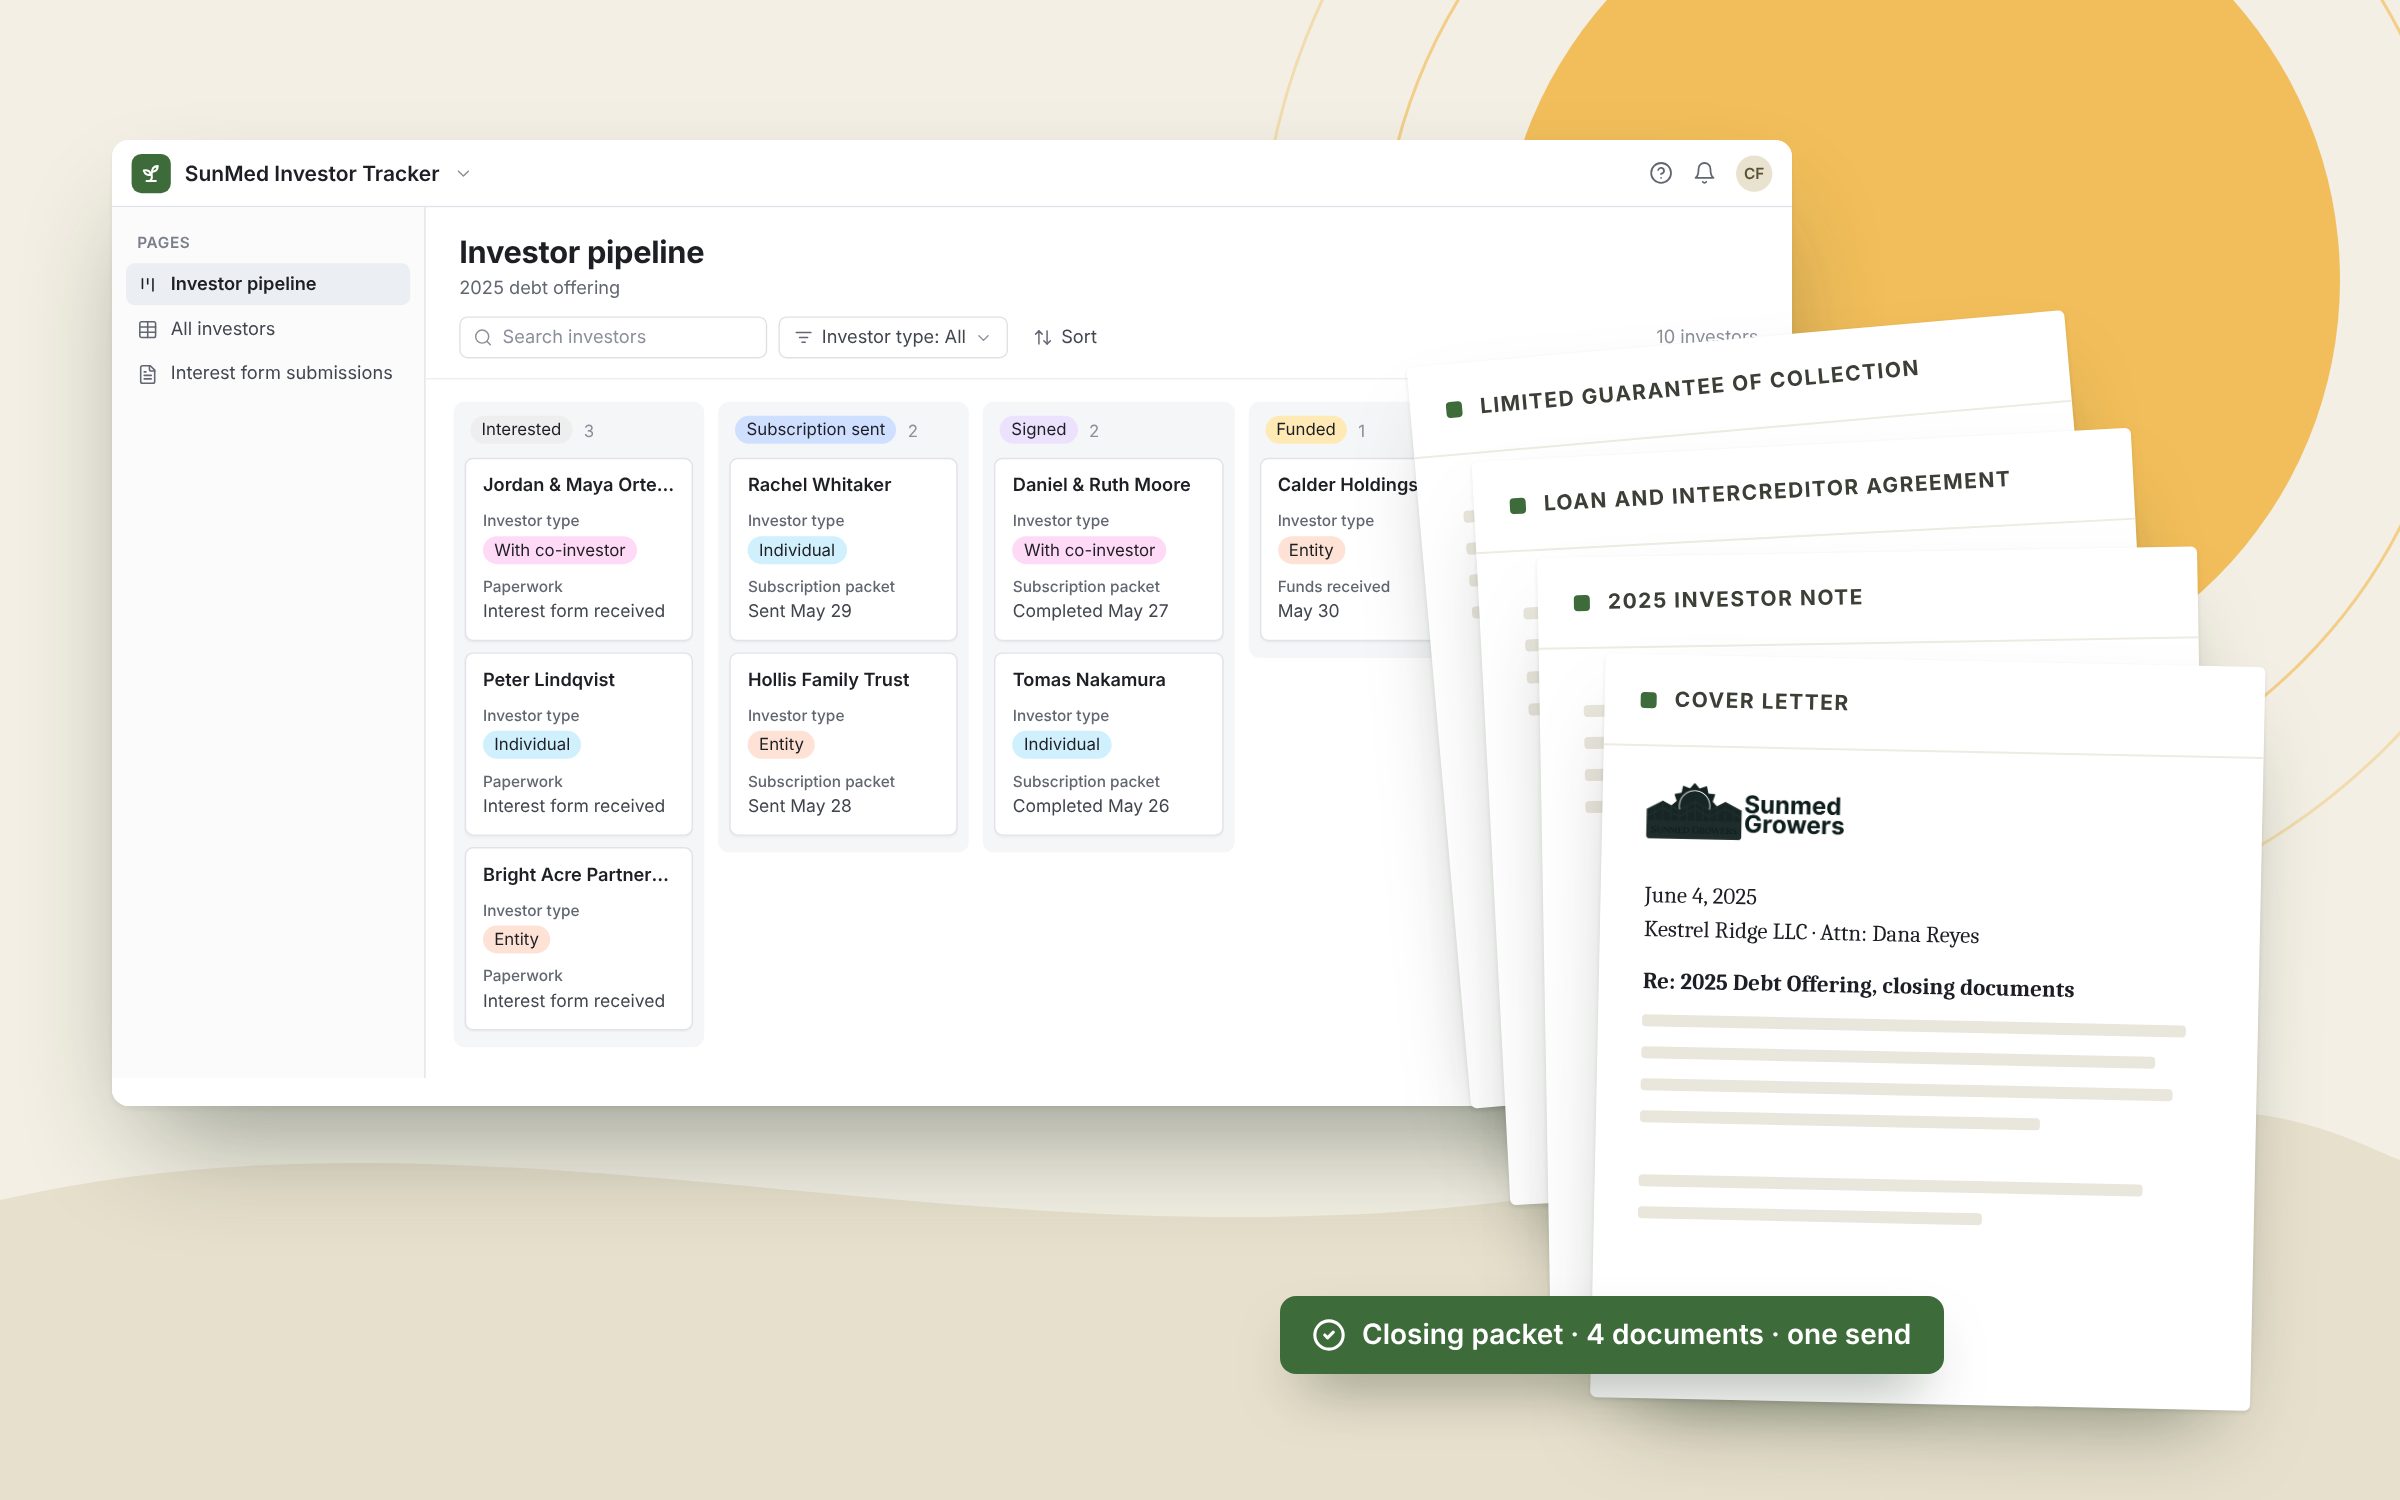Open the help question mark icon

coord(1660,173)
